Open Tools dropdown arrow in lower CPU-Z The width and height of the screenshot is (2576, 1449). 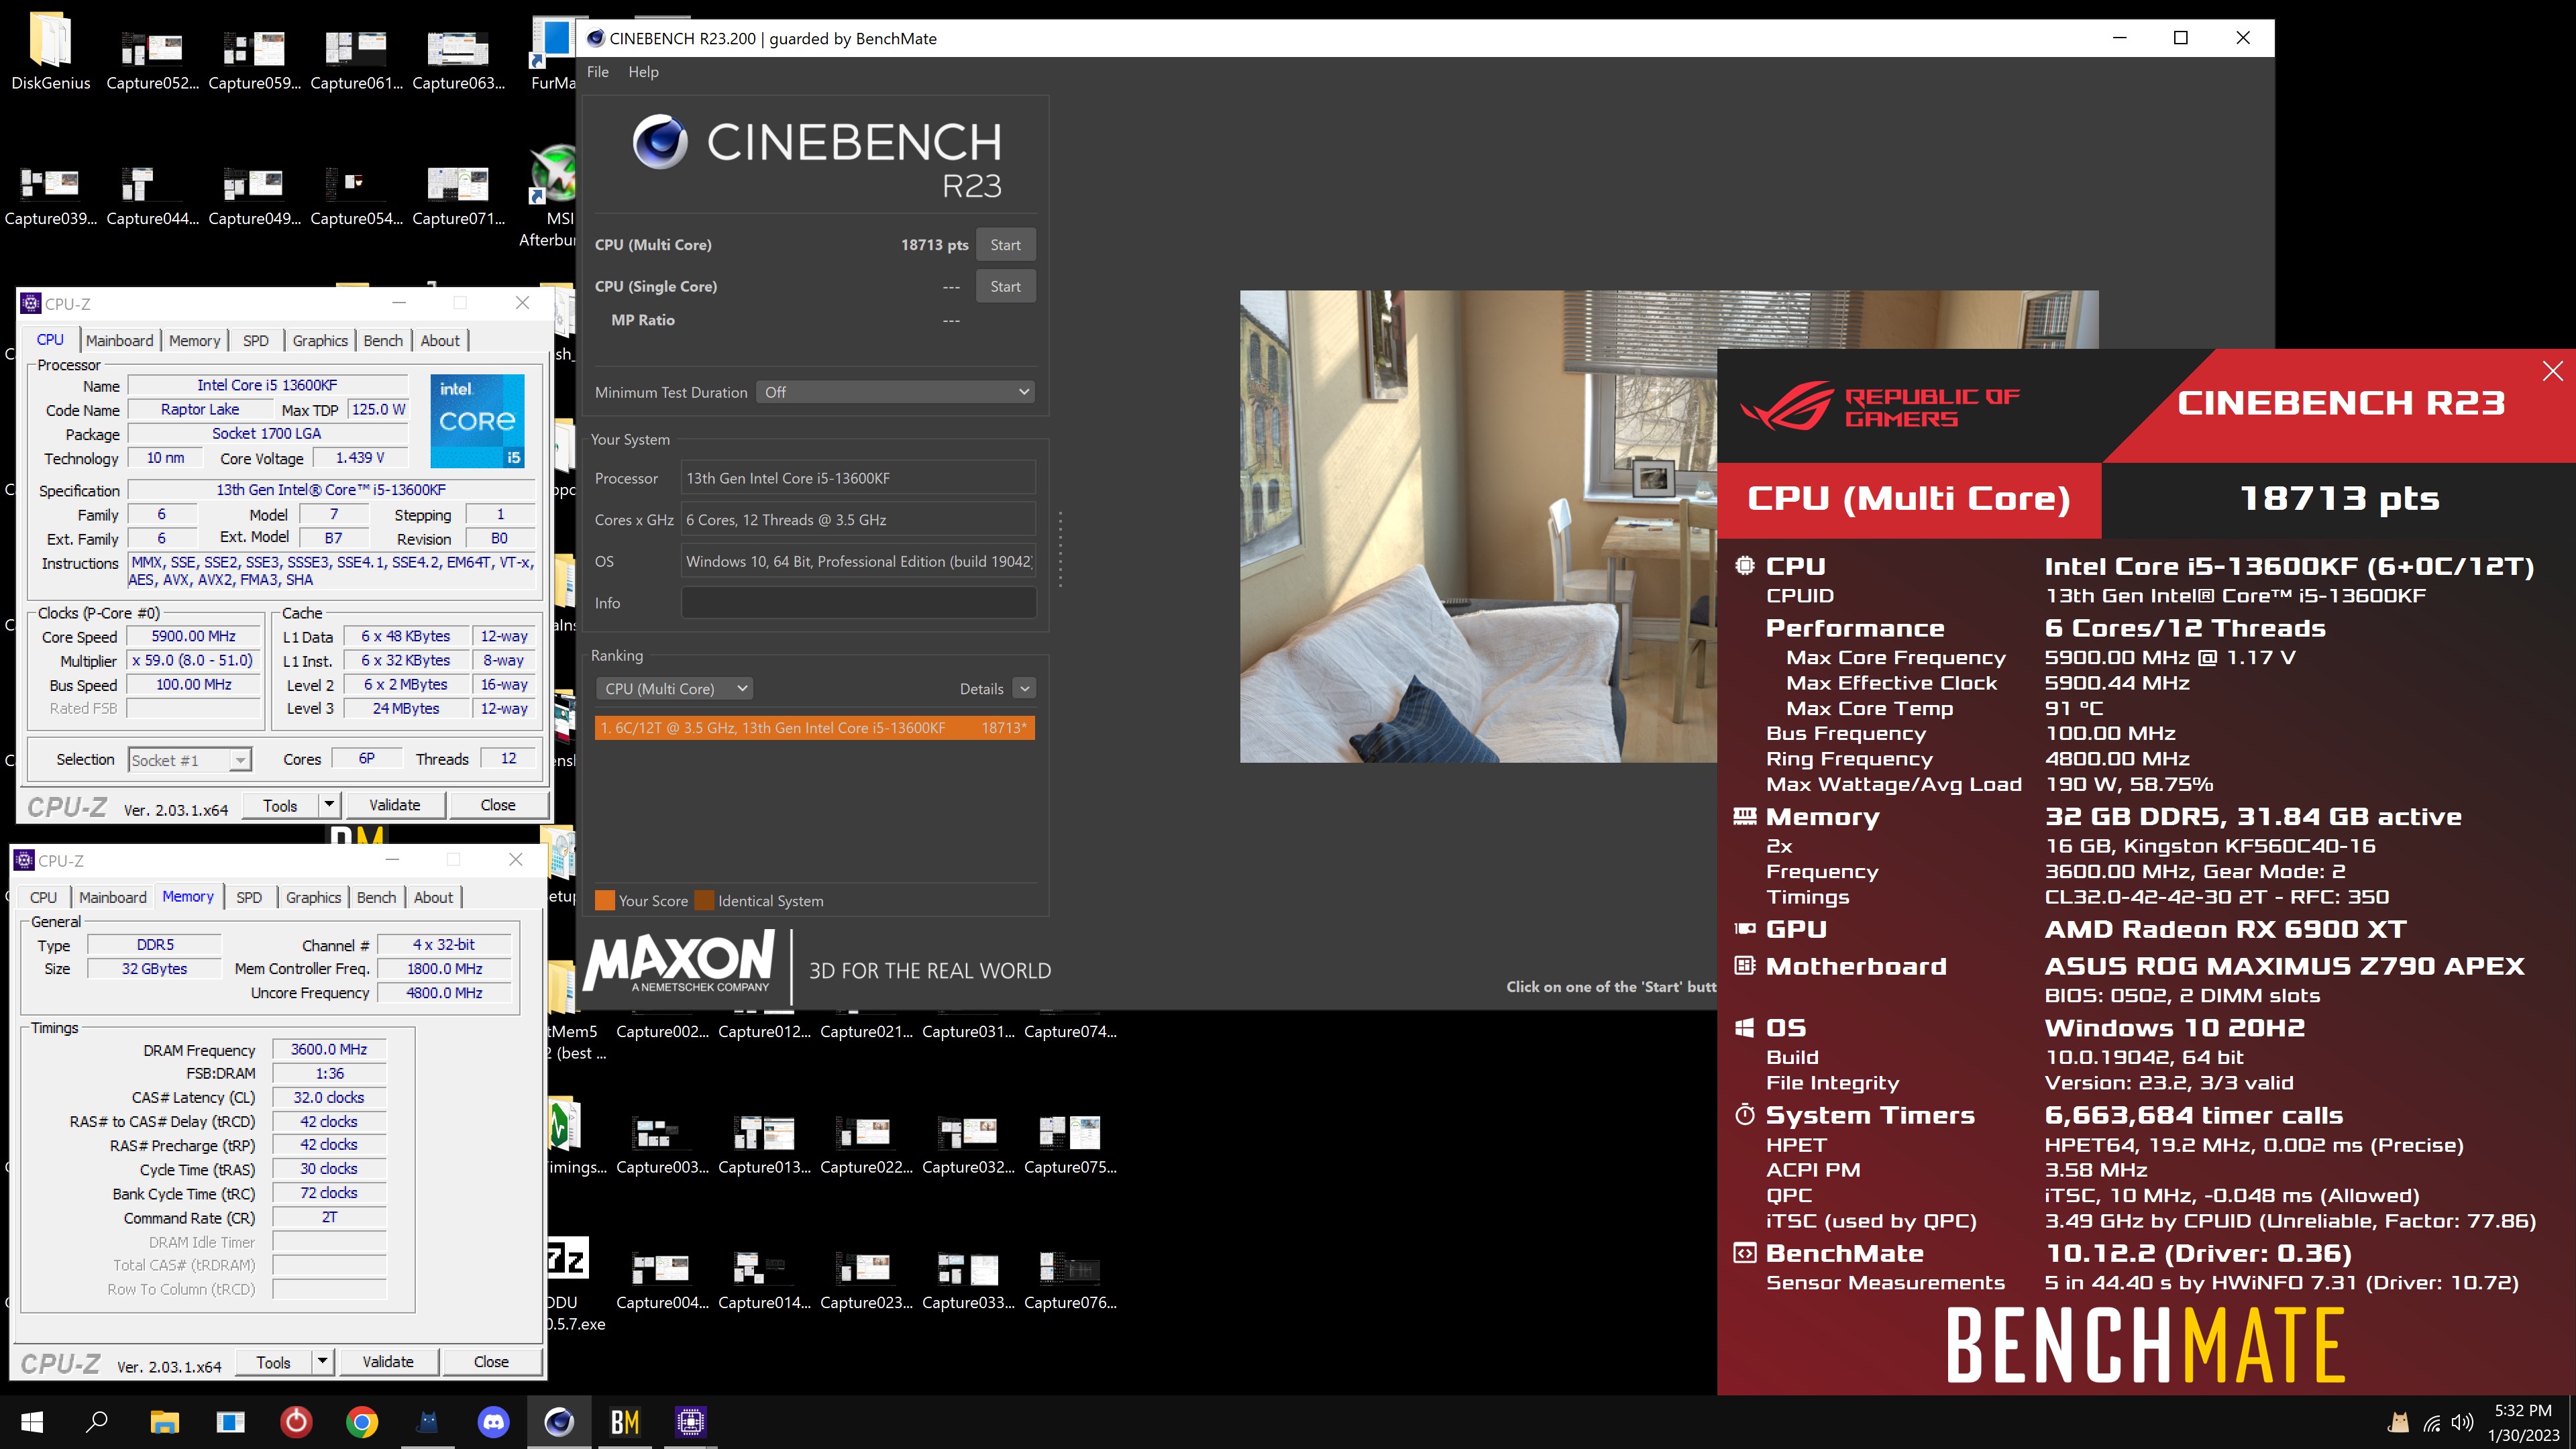tap(322, 1361)
